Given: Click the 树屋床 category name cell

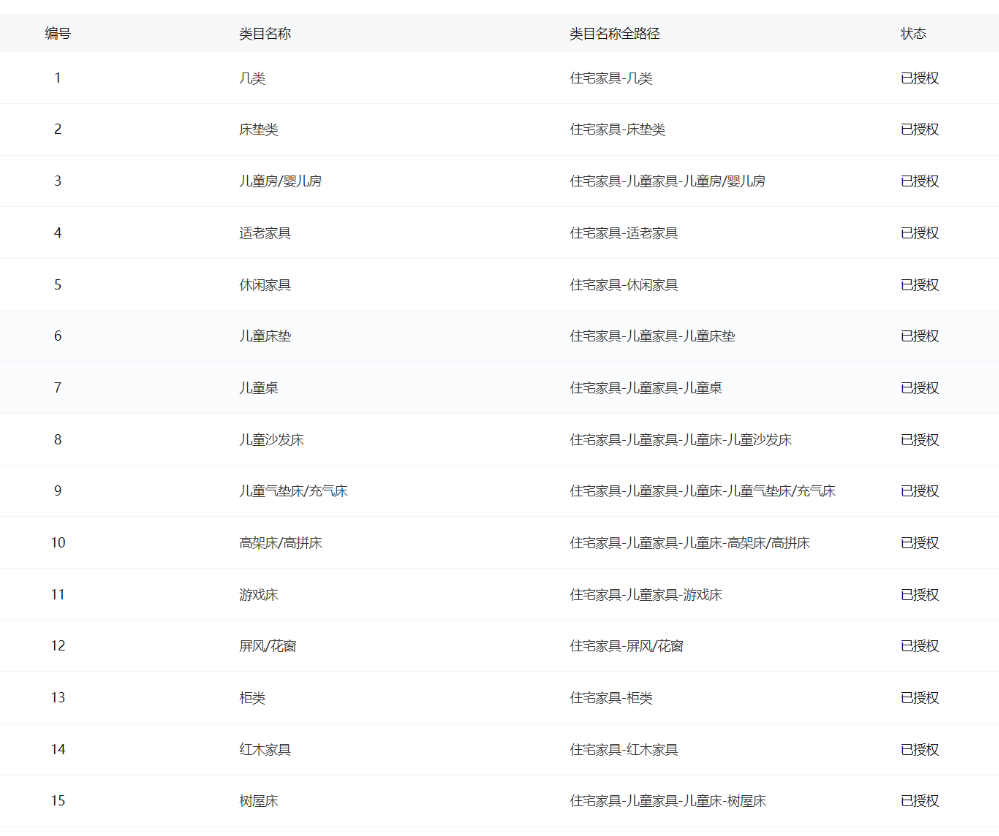Looking at the screenshot, I should pos(258,801).
